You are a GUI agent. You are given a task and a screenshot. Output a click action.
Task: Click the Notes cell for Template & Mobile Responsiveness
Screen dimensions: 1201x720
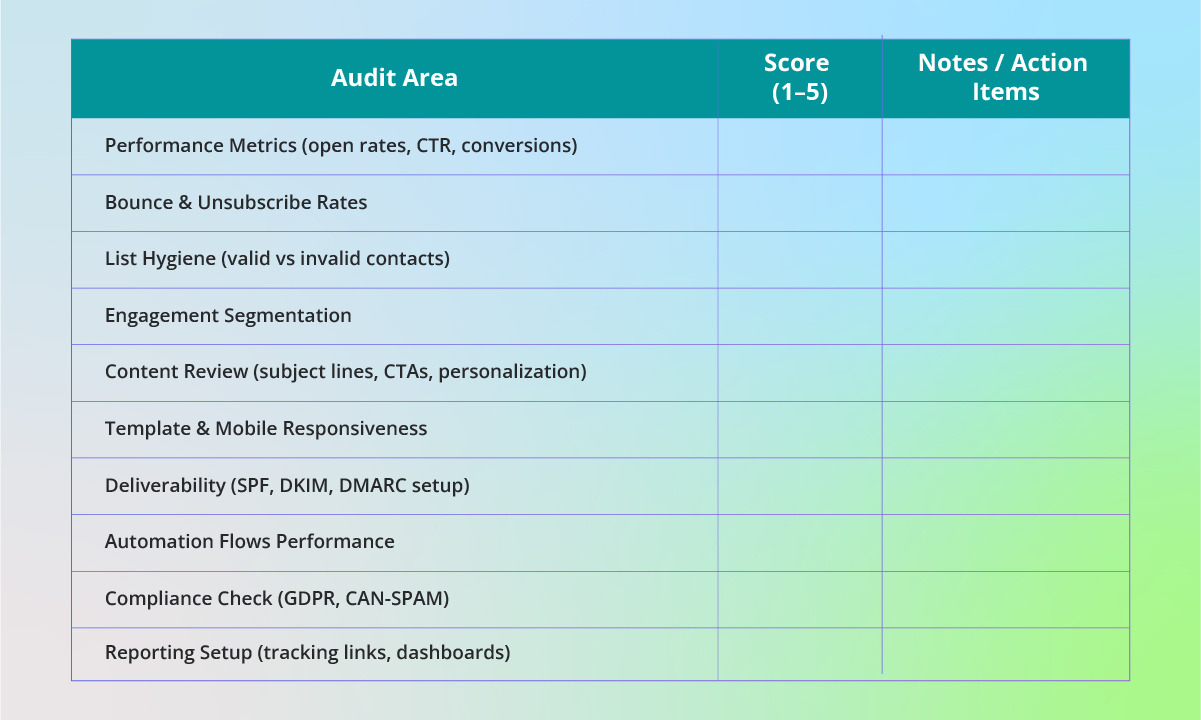click(1006, 430)
